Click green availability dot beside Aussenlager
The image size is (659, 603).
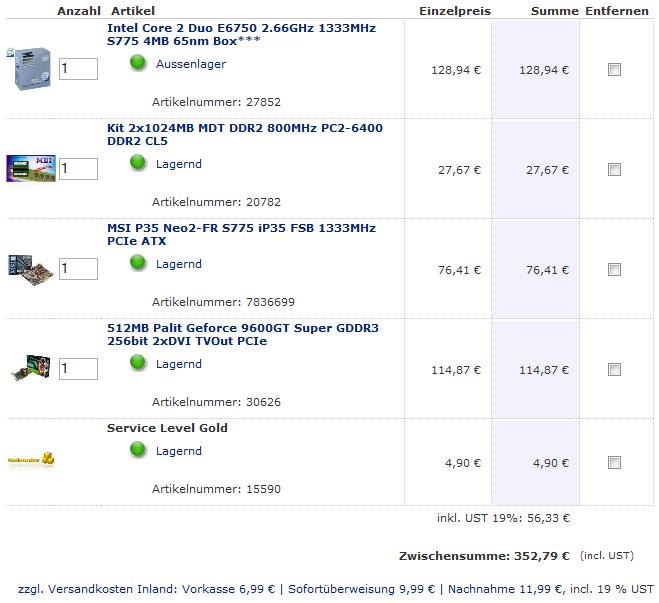[x=137, y=63]
